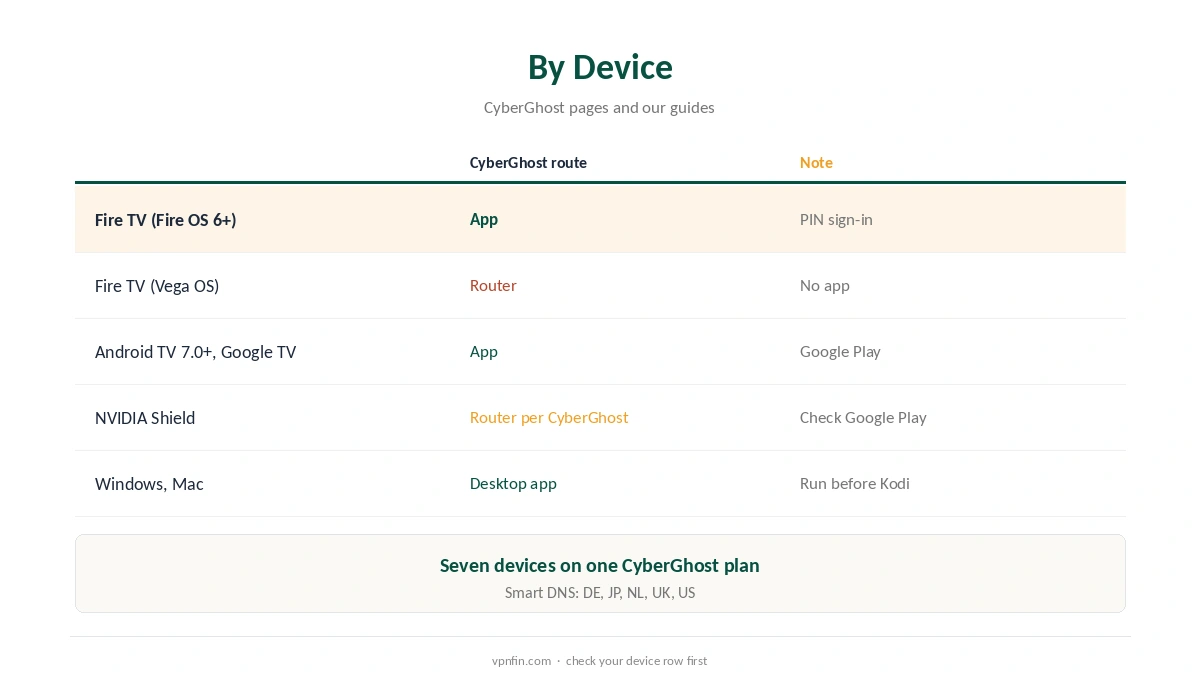
Task: Click the 'CyberGhost route' column header
Action: pos(528,162)
